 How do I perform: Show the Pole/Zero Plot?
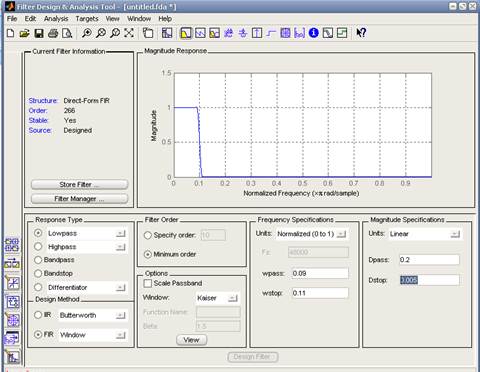coord(285,33)
